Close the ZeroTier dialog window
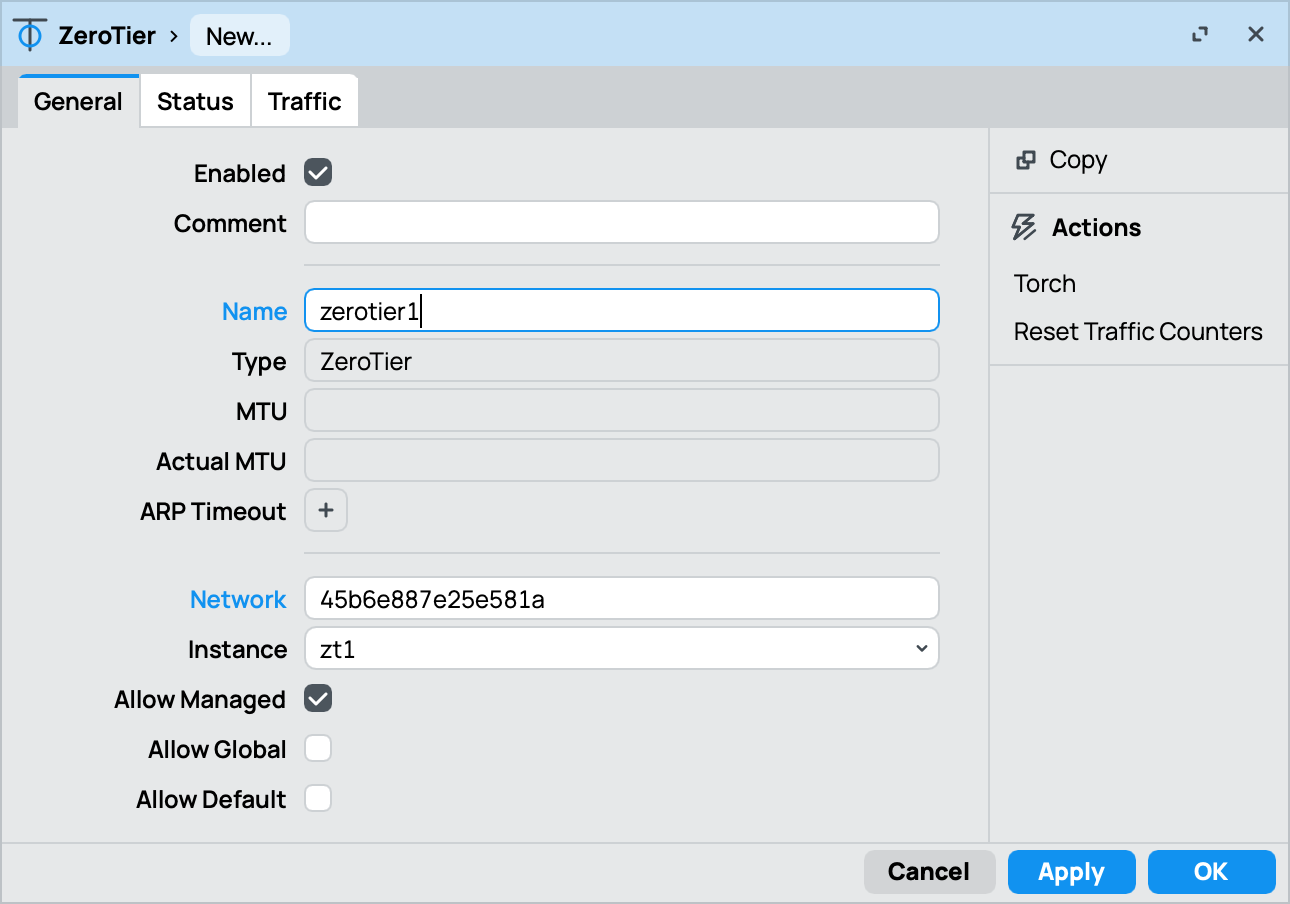The height and width of the screenshot is (904, 1290). tap(1256, 35)
